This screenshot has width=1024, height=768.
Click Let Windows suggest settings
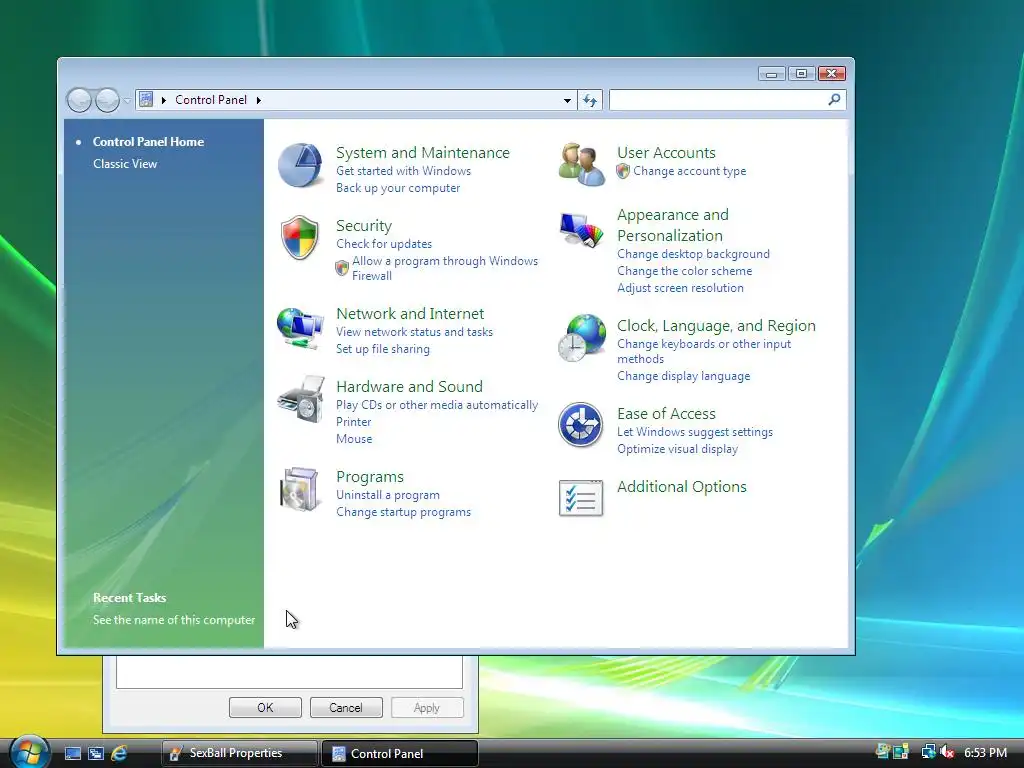point(695,432)
